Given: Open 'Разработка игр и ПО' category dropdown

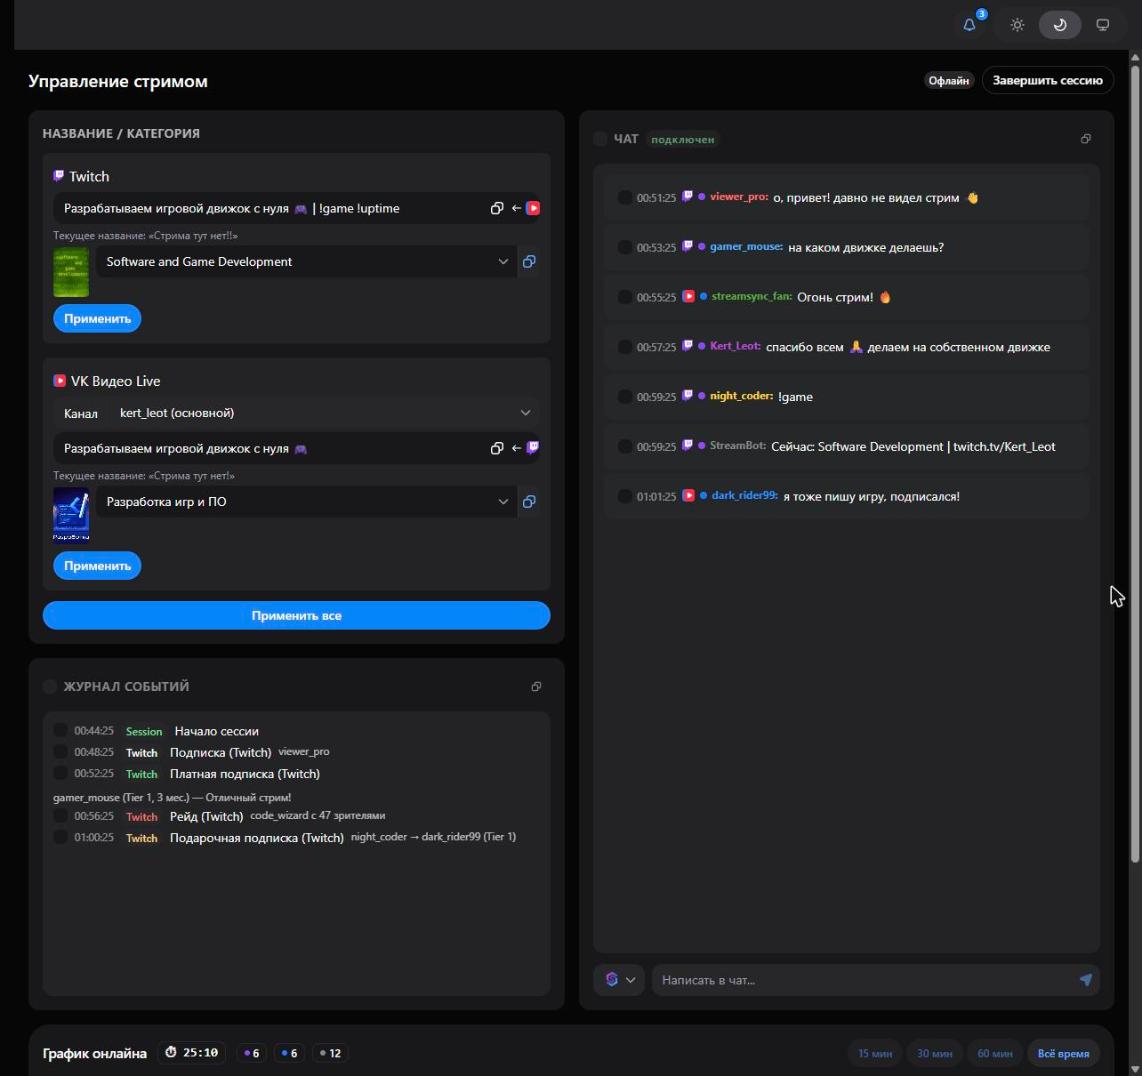Looking at the screenshot, I should [x=307, y=502].
